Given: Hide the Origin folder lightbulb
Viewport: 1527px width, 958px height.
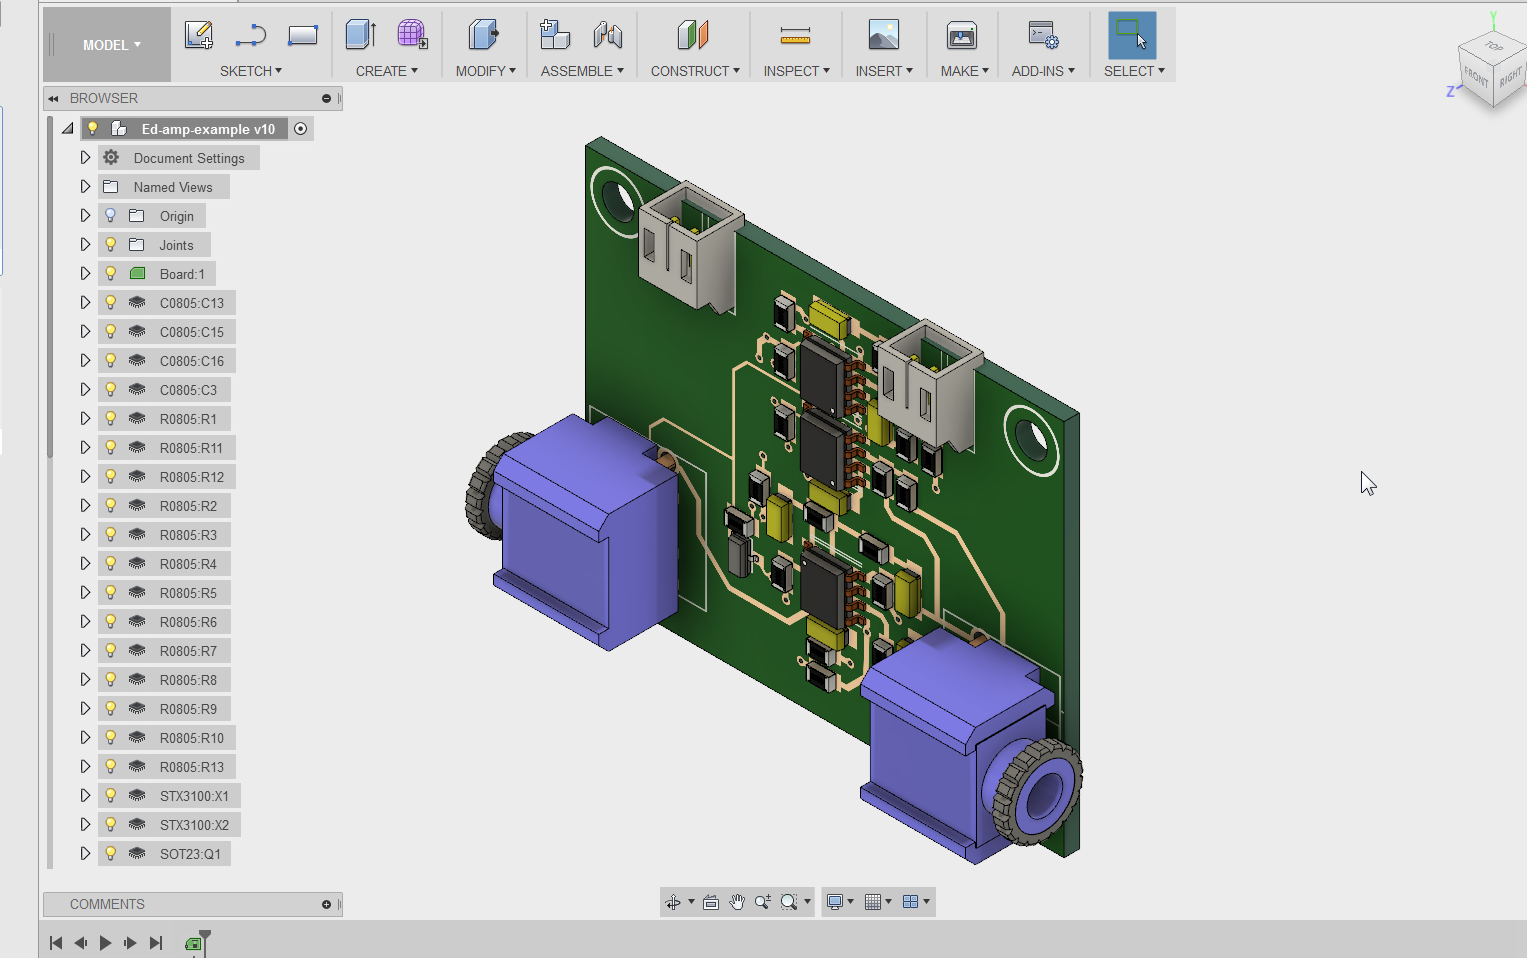Looking at the screenshot, I should 109,215.
